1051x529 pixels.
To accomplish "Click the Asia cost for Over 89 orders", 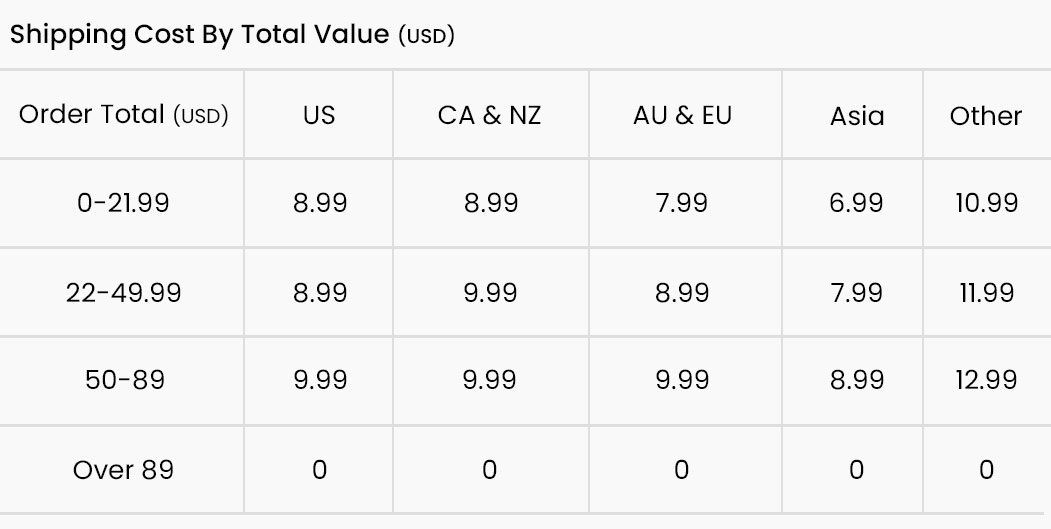I will [x=856, y=470].
